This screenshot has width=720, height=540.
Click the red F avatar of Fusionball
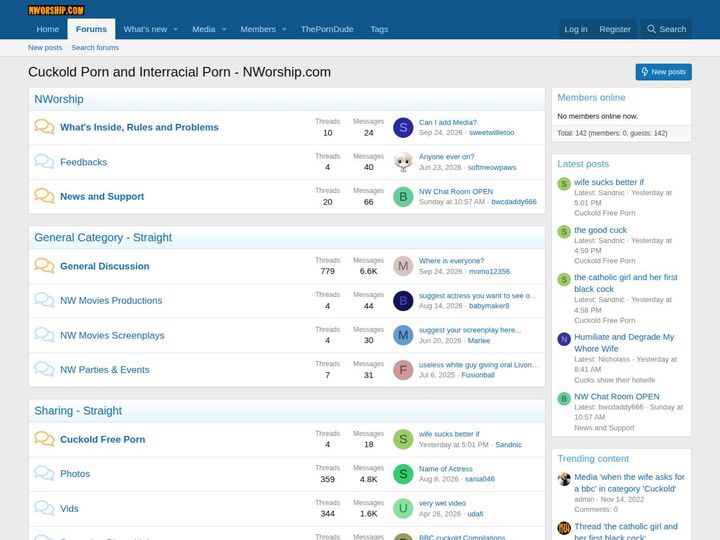tap(403, 370)
